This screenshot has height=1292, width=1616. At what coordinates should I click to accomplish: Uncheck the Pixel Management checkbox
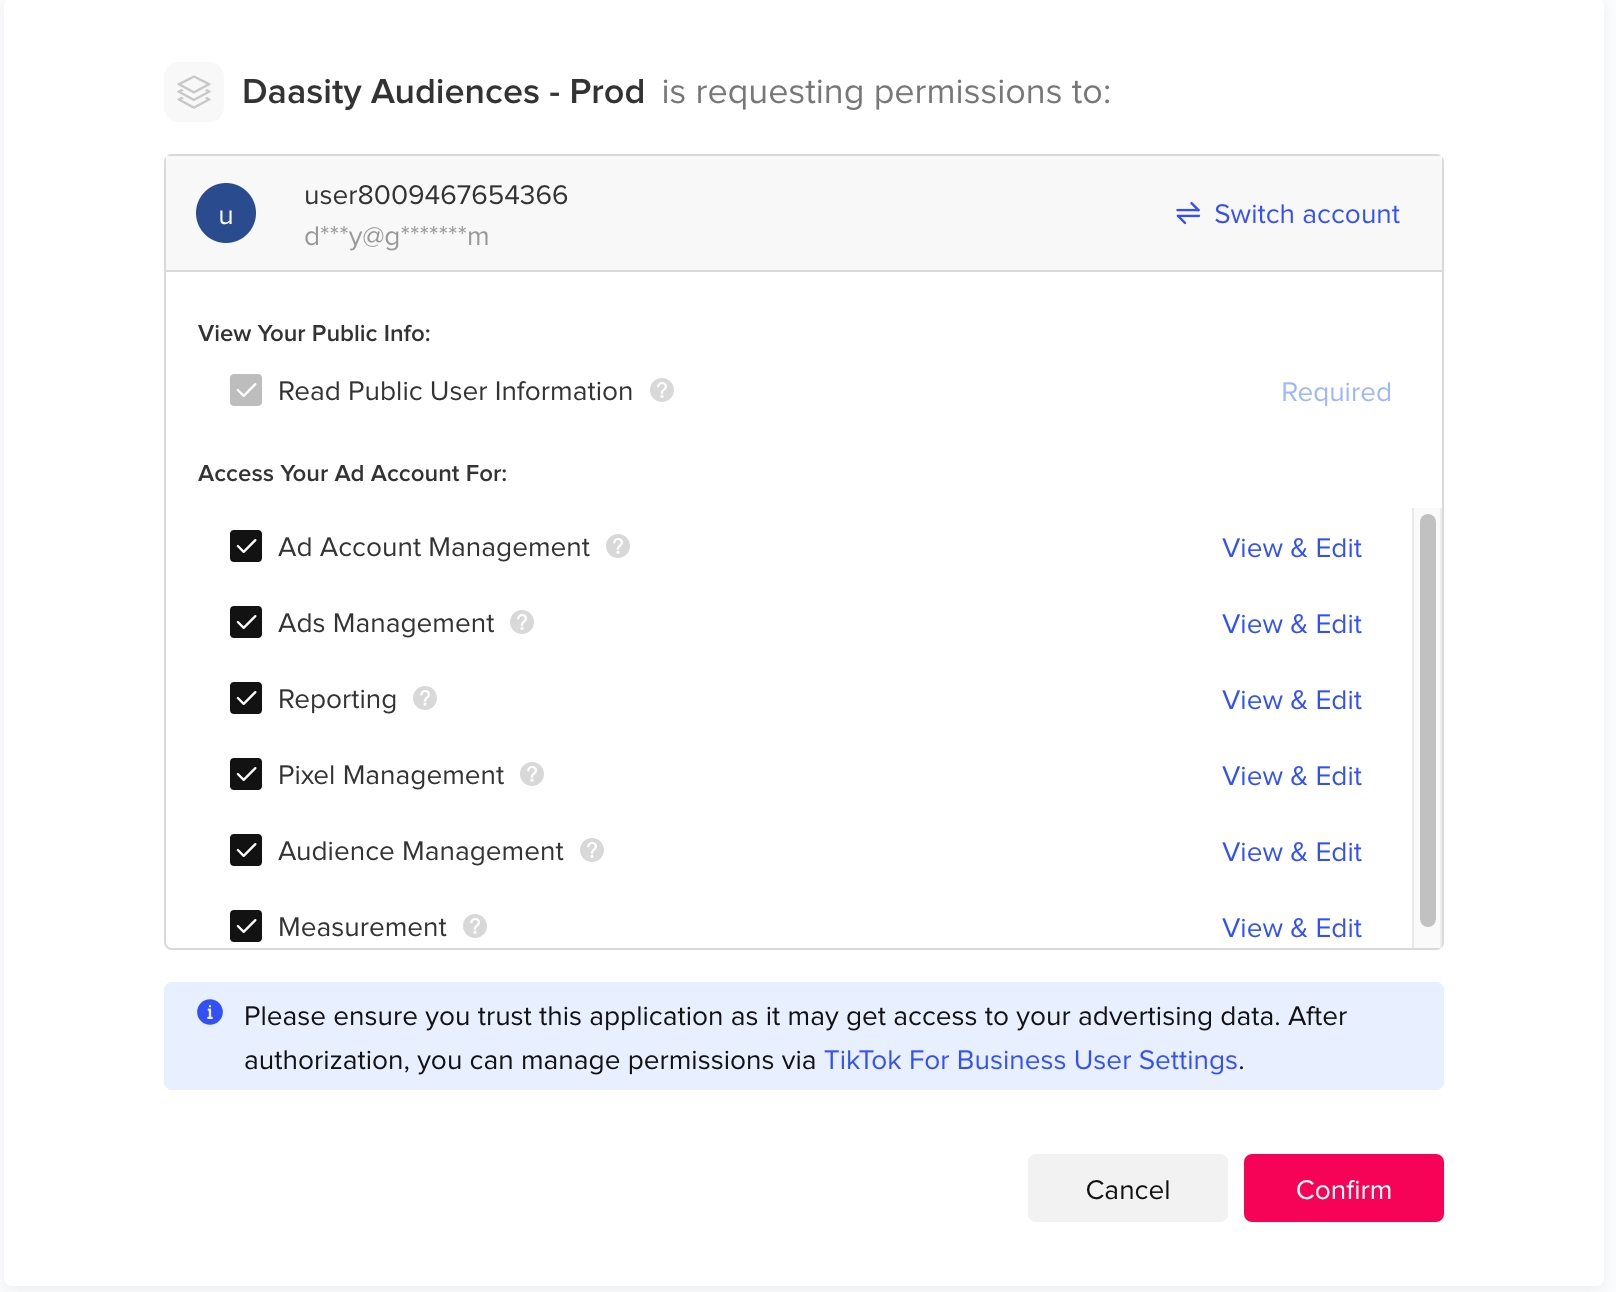pyautogui.click(x=246, y=774)
